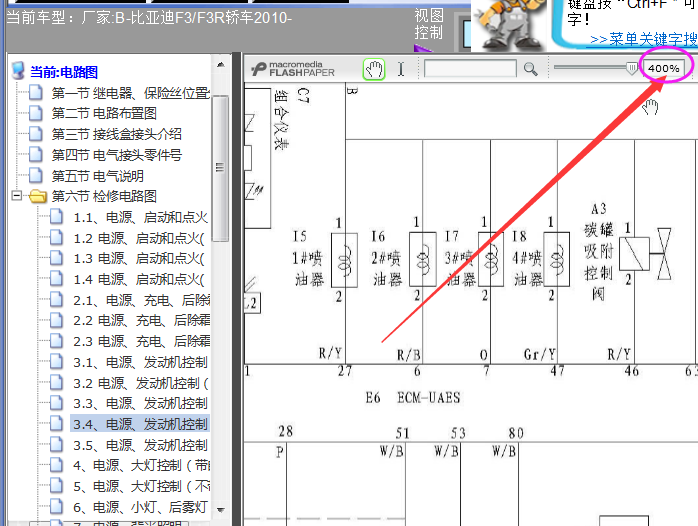This screenshot has width=698, height=526.
Task: Open 1.1、电源、启动和点火 diagram
Action: point(141,217)
